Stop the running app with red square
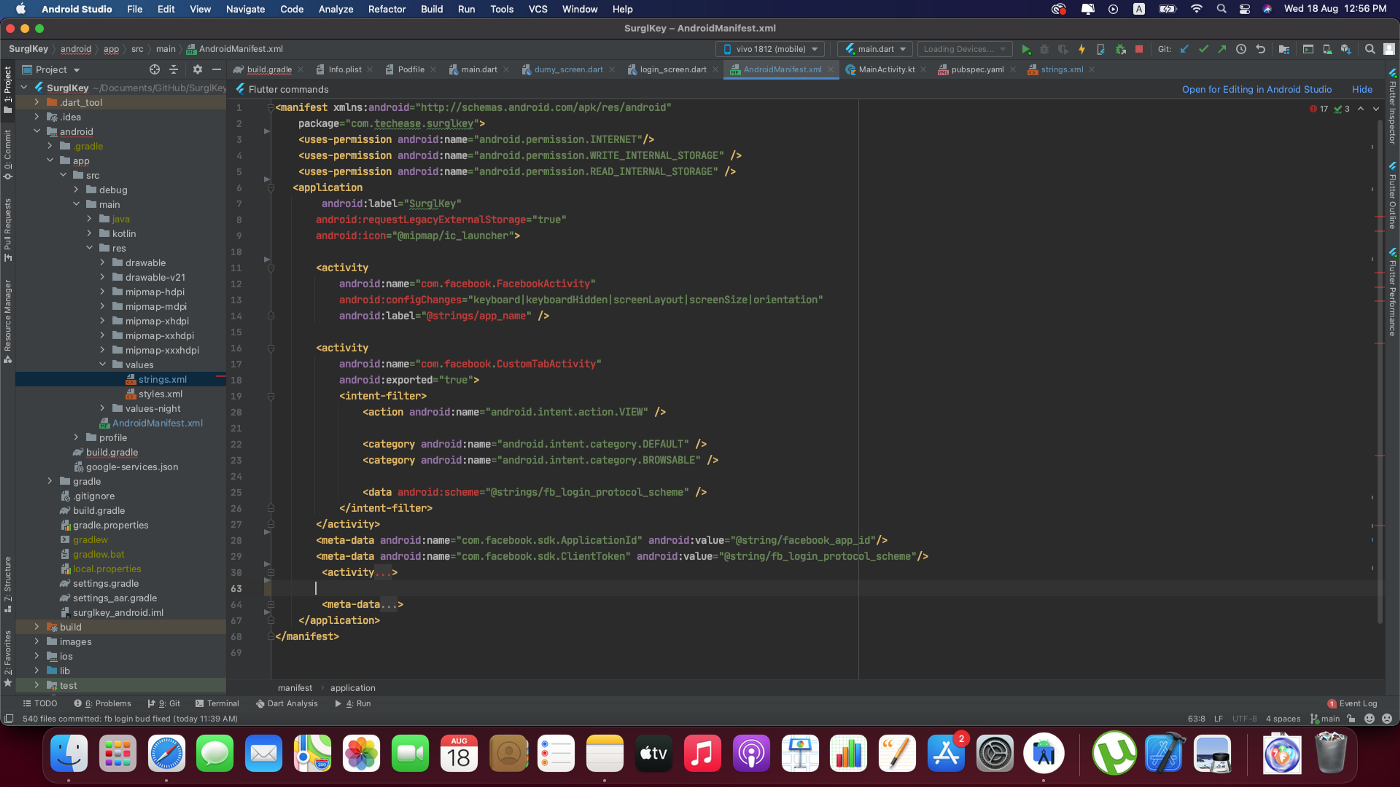This screenshot has width=1400, height=787. coord(1139,49)
